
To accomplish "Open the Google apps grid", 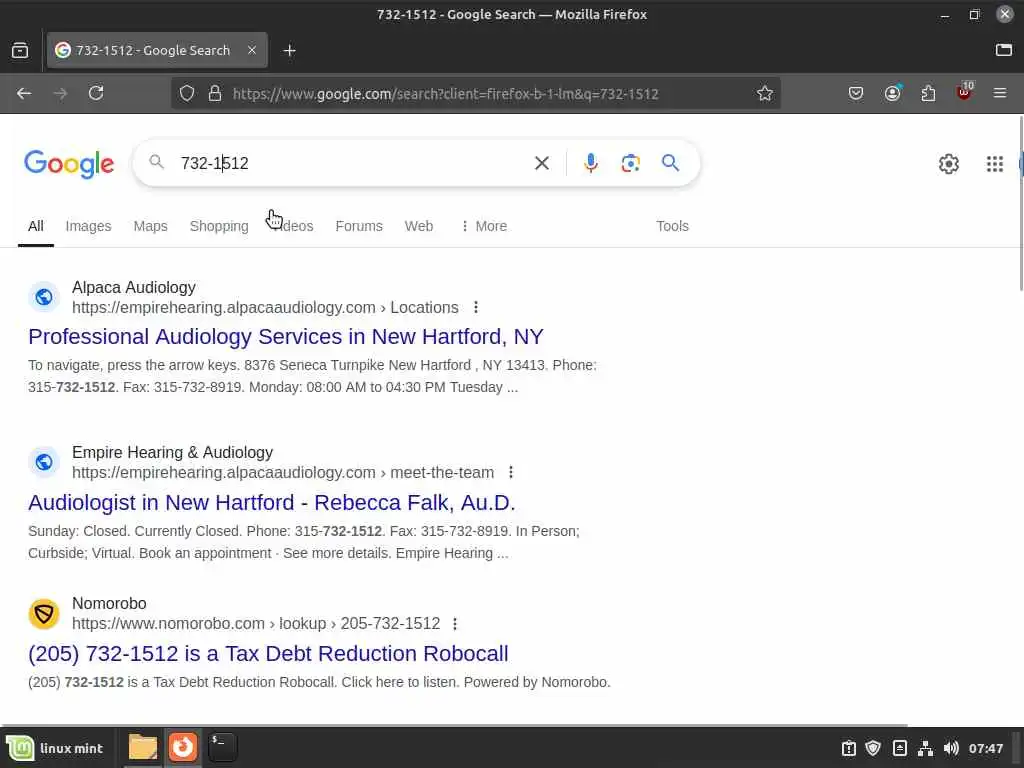I will click(x=995, y=163).
